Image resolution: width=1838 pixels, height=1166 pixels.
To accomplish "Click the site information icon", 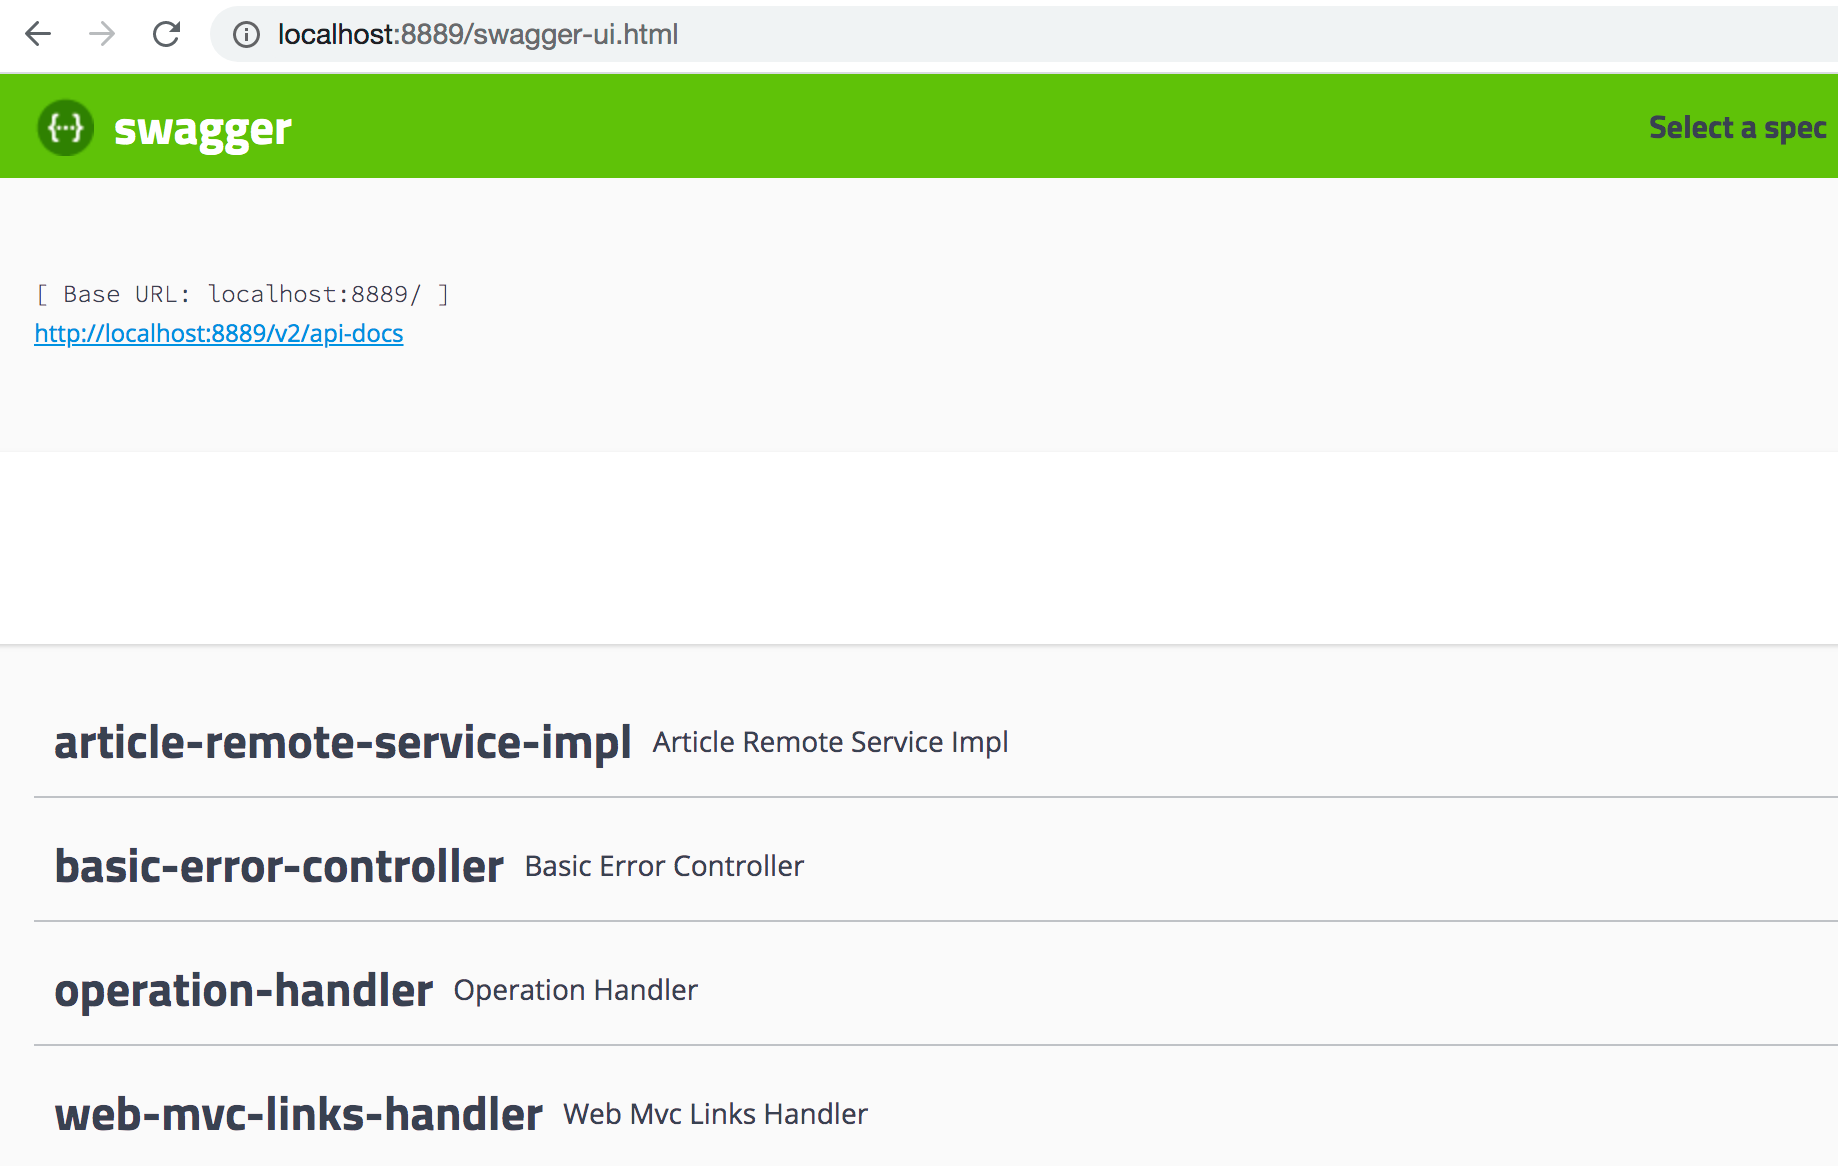I will click(246, 35).
